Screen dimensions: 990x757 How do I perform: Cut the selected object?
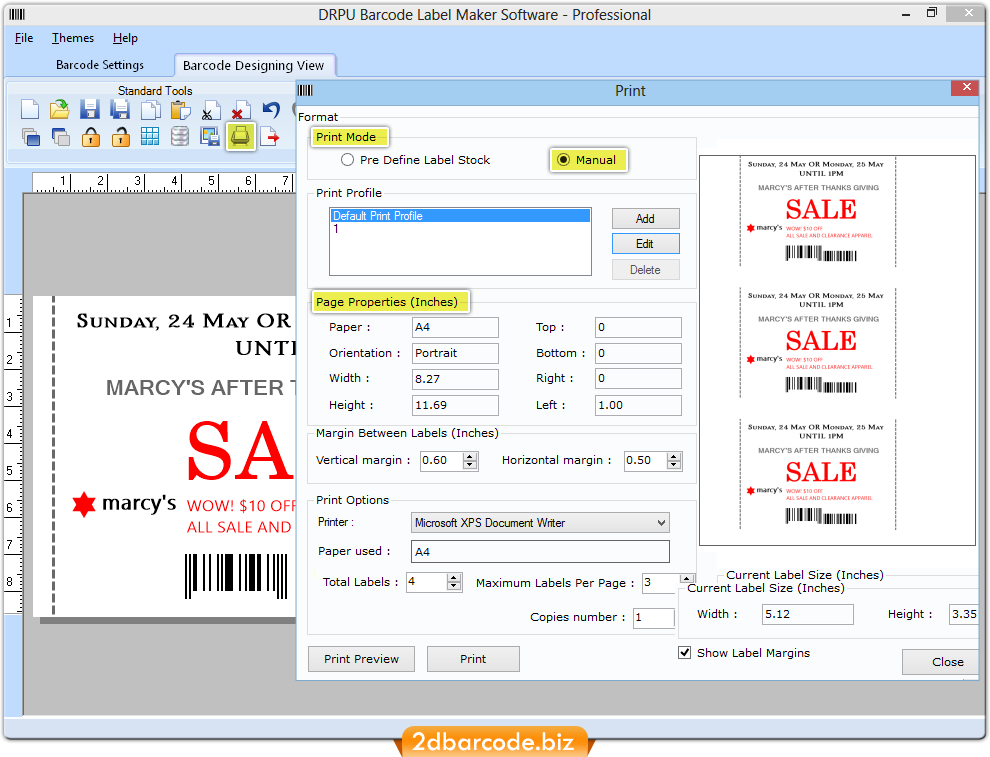(210, 110)
